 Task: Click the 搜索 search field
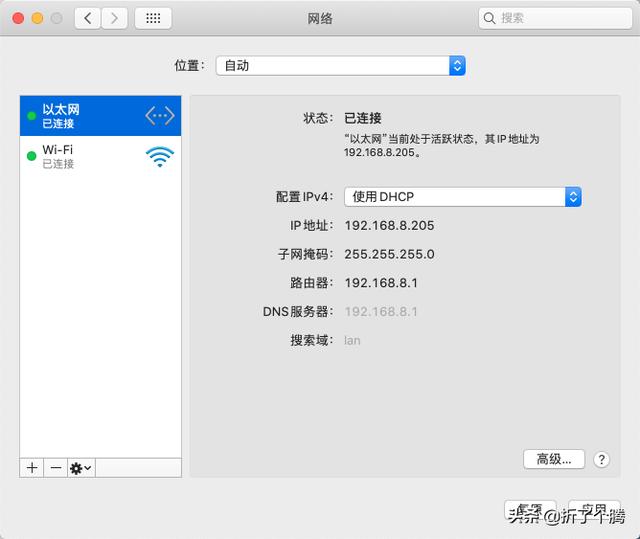tap(555, 18)
